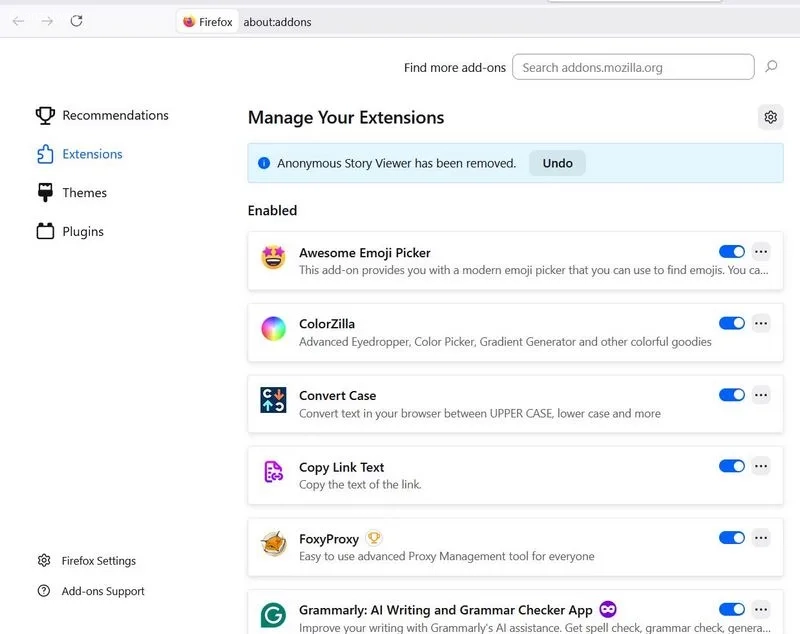The width and height of the screenshot is (800, 634).
Task: Click ColorZilla's 'Advanced Eyedropper' description
Action: (x=505, y=342)
